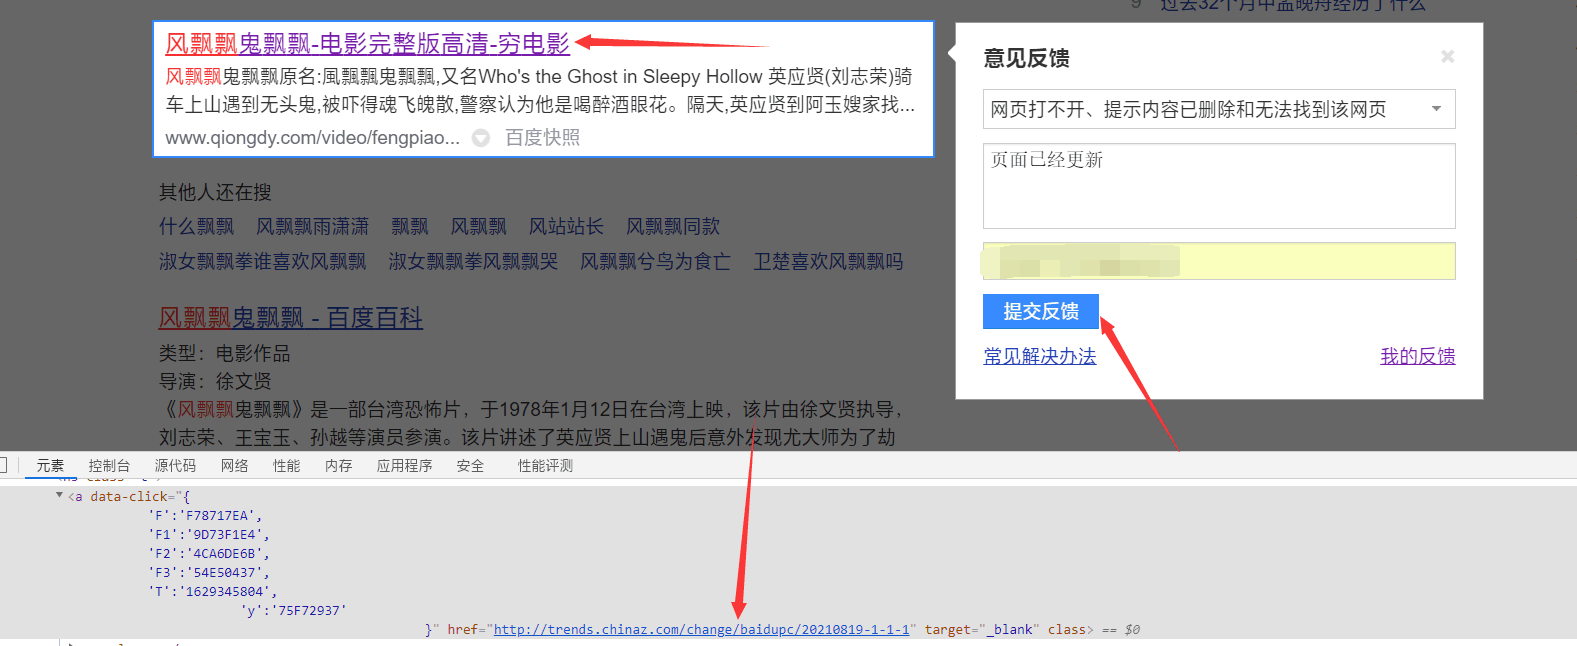Search related term 风站站长
Image resolution: width=1577 pixels, height=646 pixels.
(566, 227)
